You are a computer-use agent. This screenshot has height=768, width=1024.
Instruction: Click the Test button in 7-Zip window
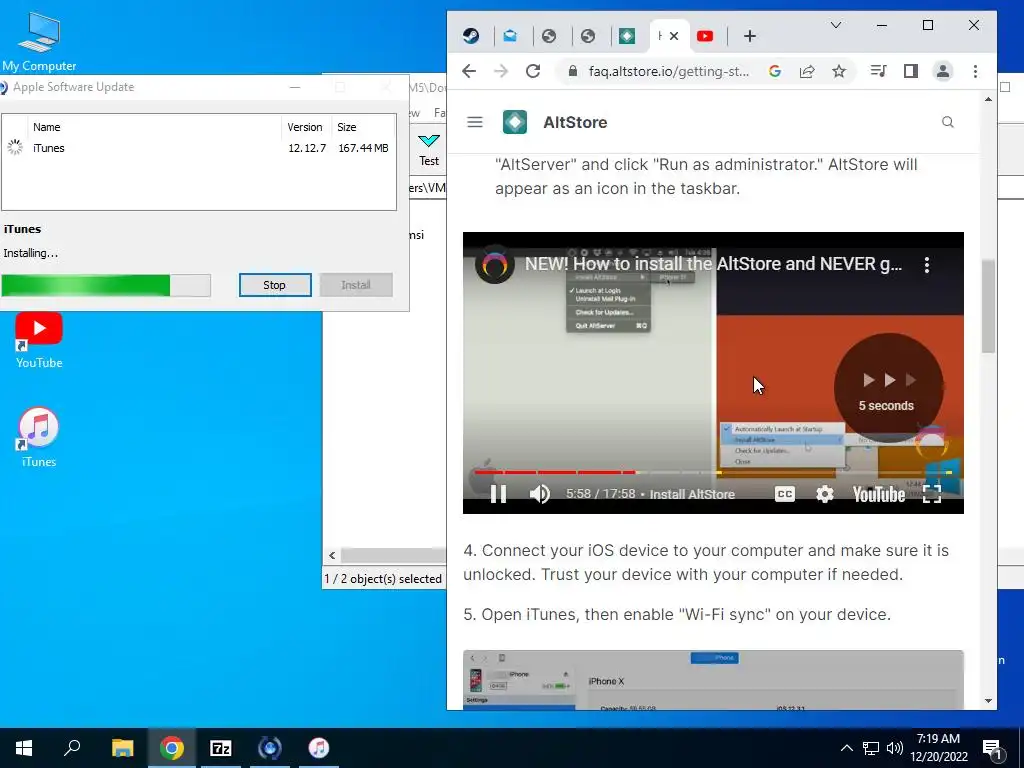coord(429,150)
